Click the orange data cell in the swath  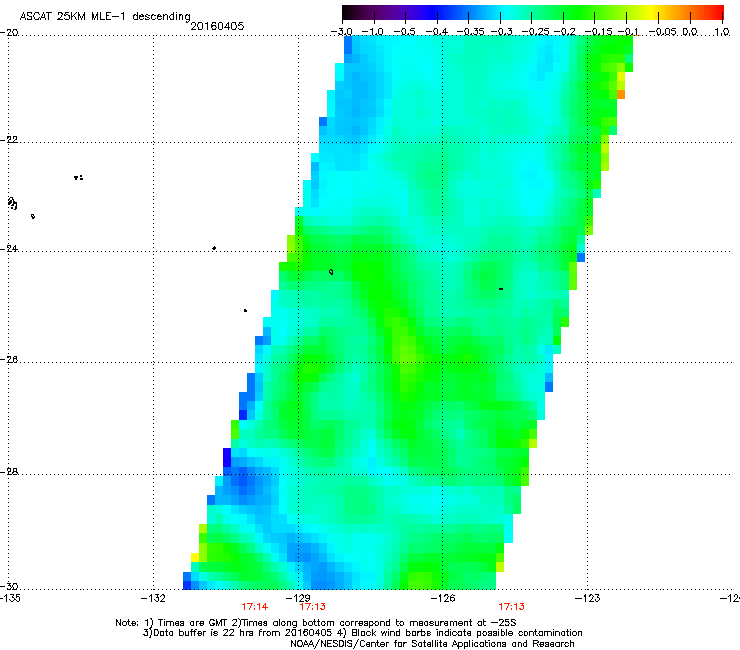click(x=621, y=94)
